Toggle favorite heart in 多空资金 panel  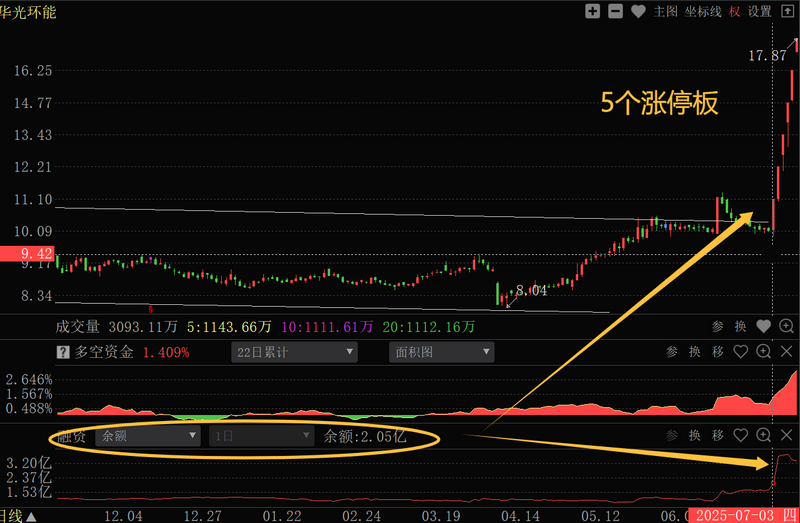[x=741, y=352]
